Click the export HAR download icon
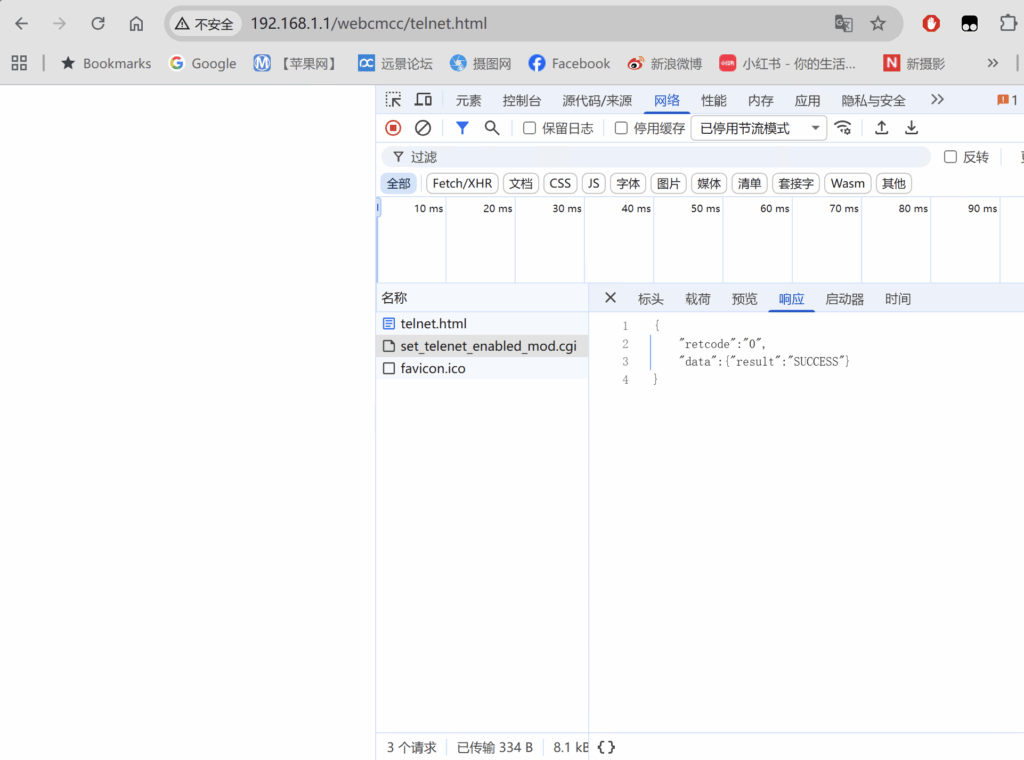1024x760 pixels. coord(911,128)
